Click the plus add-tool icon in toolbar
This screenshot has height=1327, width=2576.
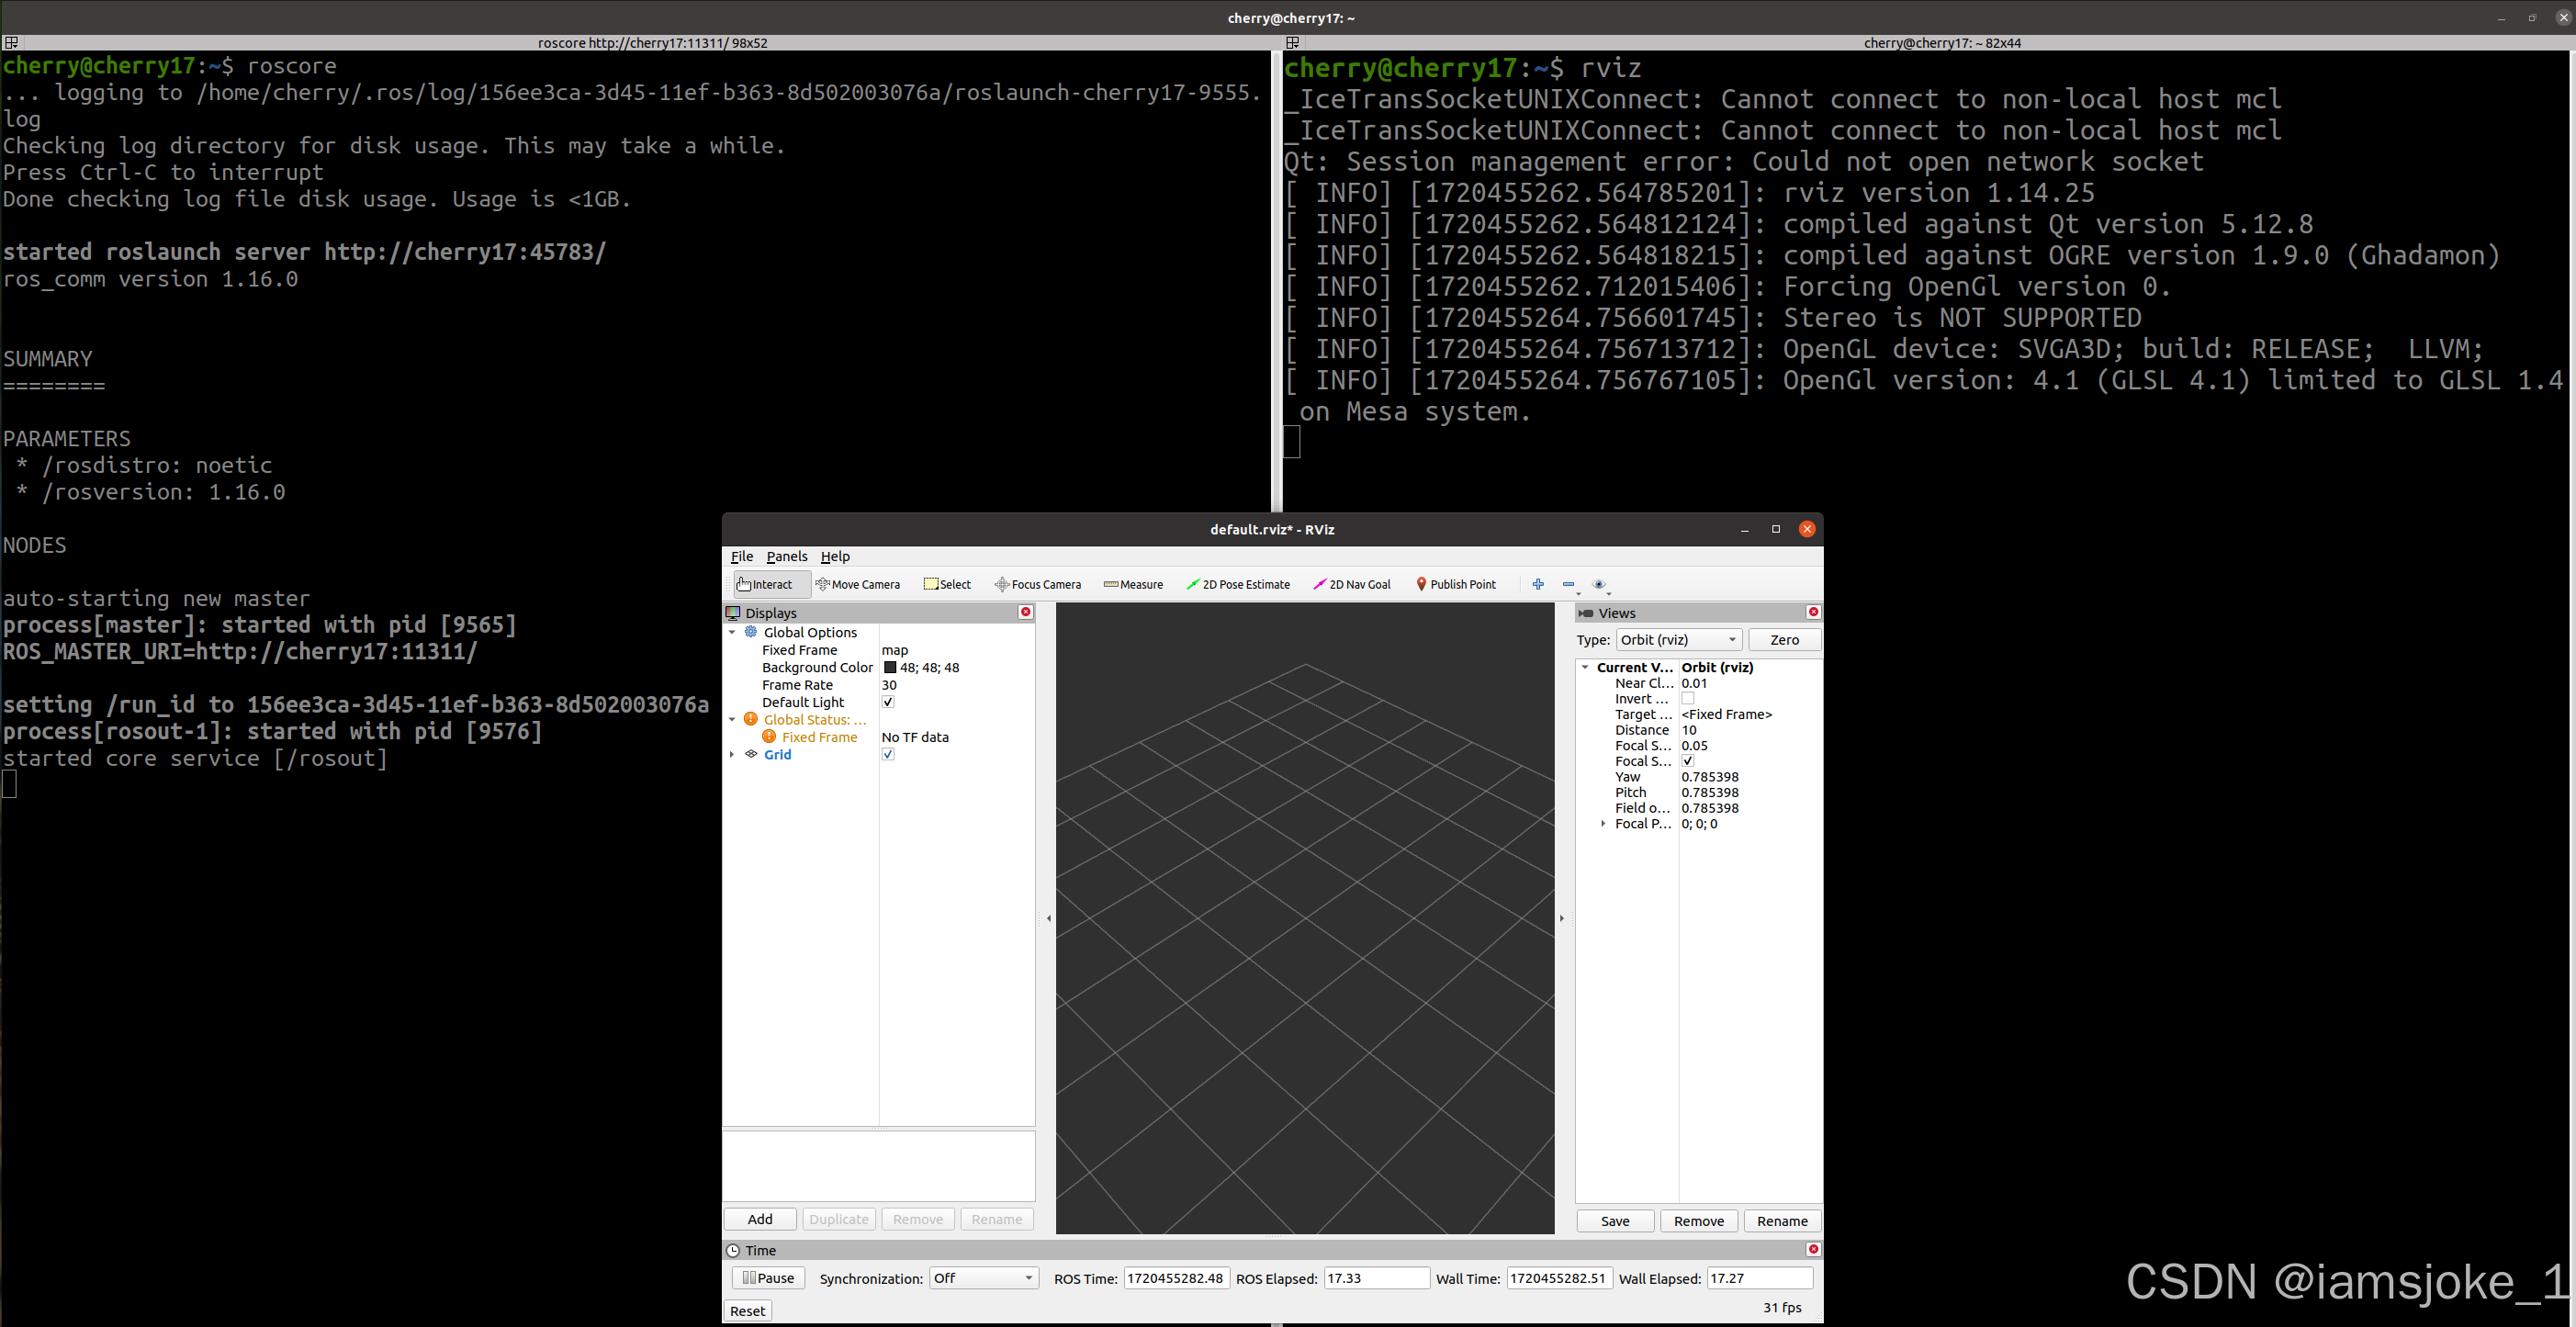pos(1538,584)
